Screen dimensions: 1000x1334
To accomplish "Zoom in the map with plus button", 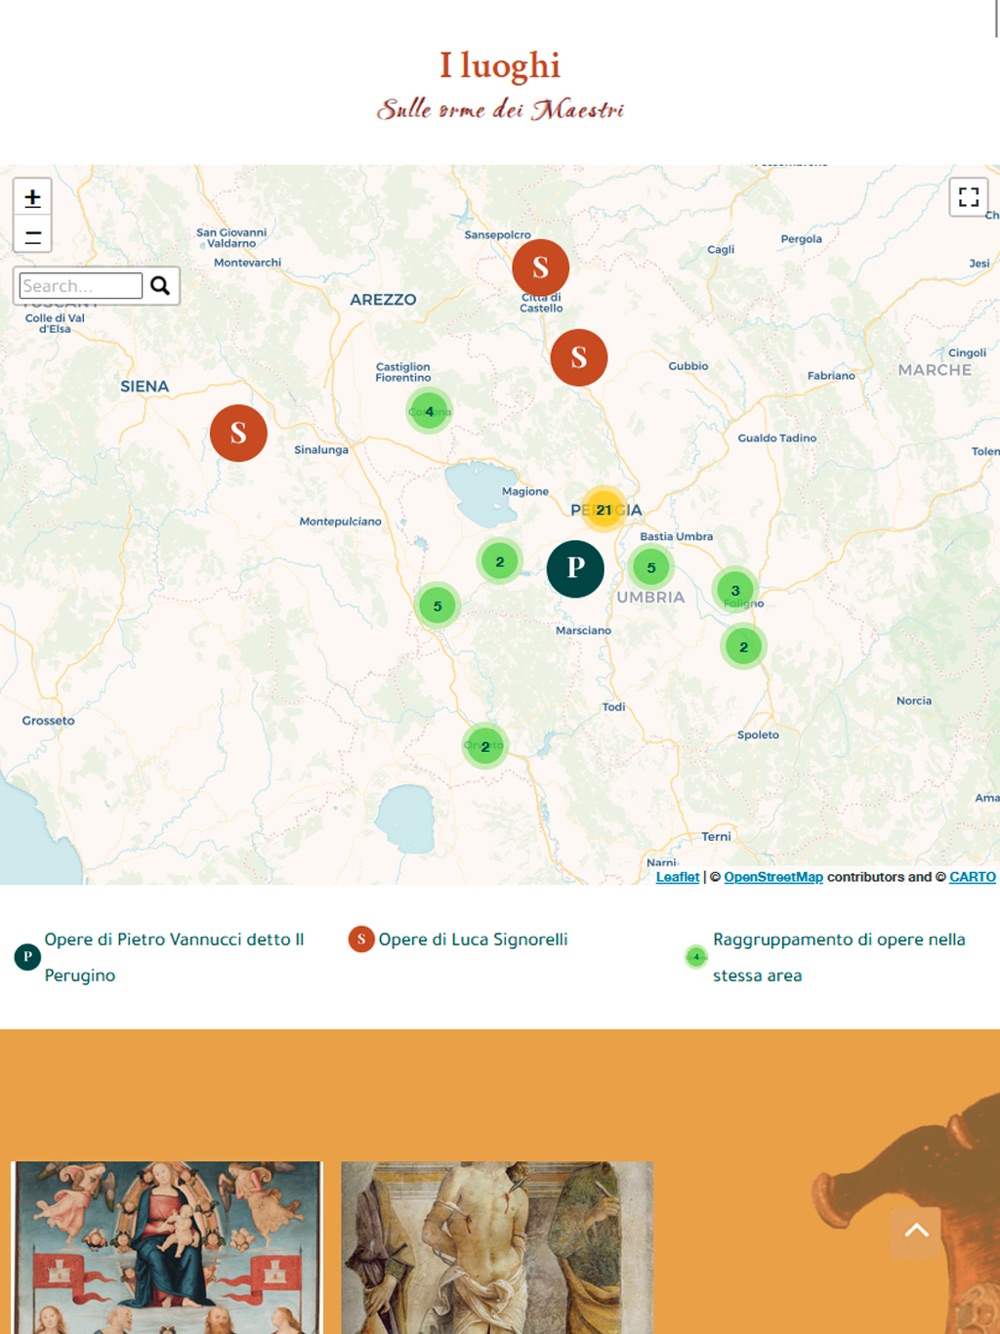I will 33,198.
